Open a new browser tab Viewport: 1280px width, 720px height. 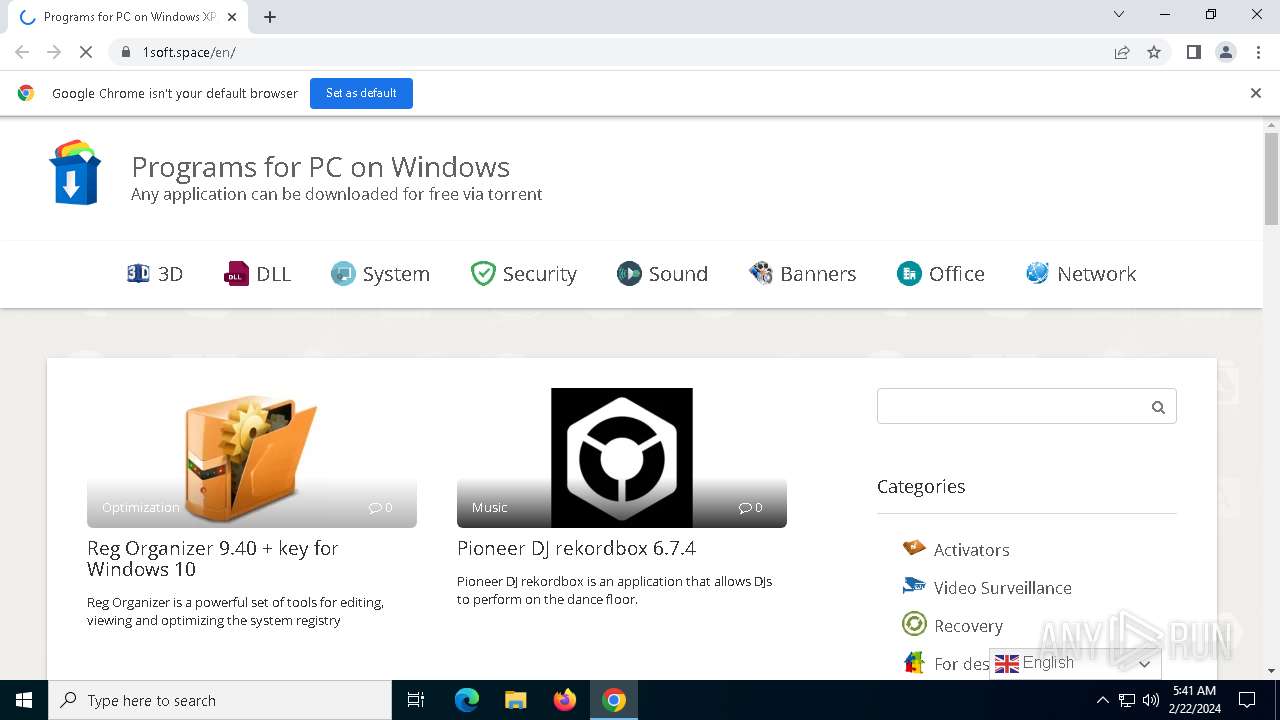pyautogui.click(x=270, y=17)
